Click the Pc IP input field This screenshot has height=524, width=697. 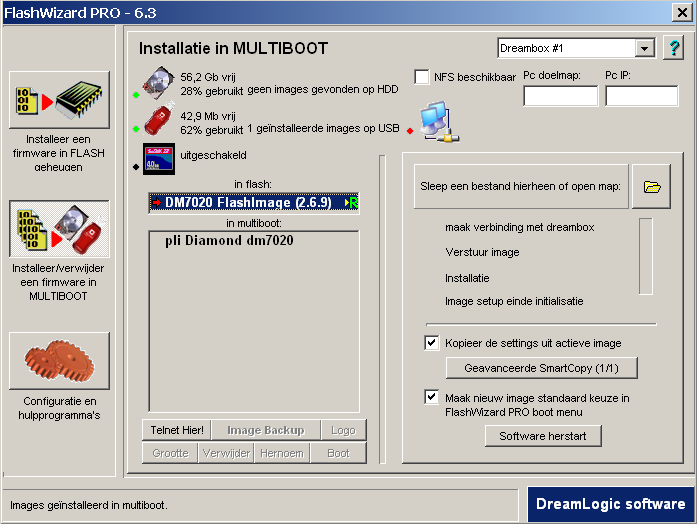[x=642, y=96]
